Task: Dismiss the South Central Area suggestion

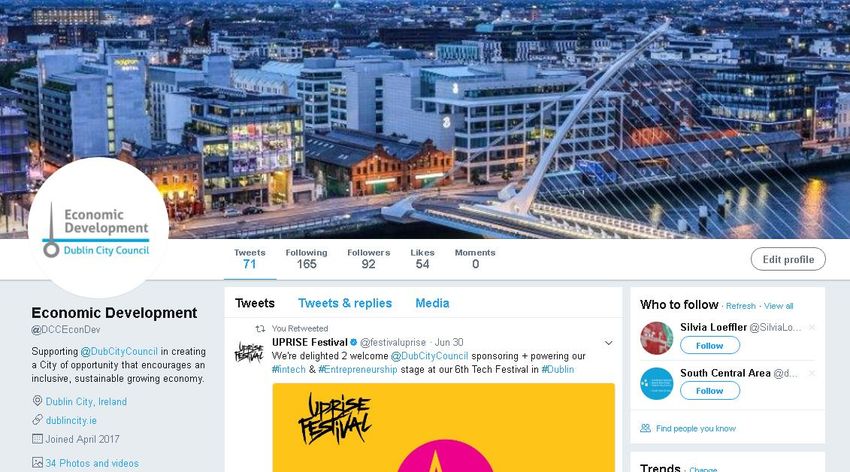Action: click(x=812, y=373)
